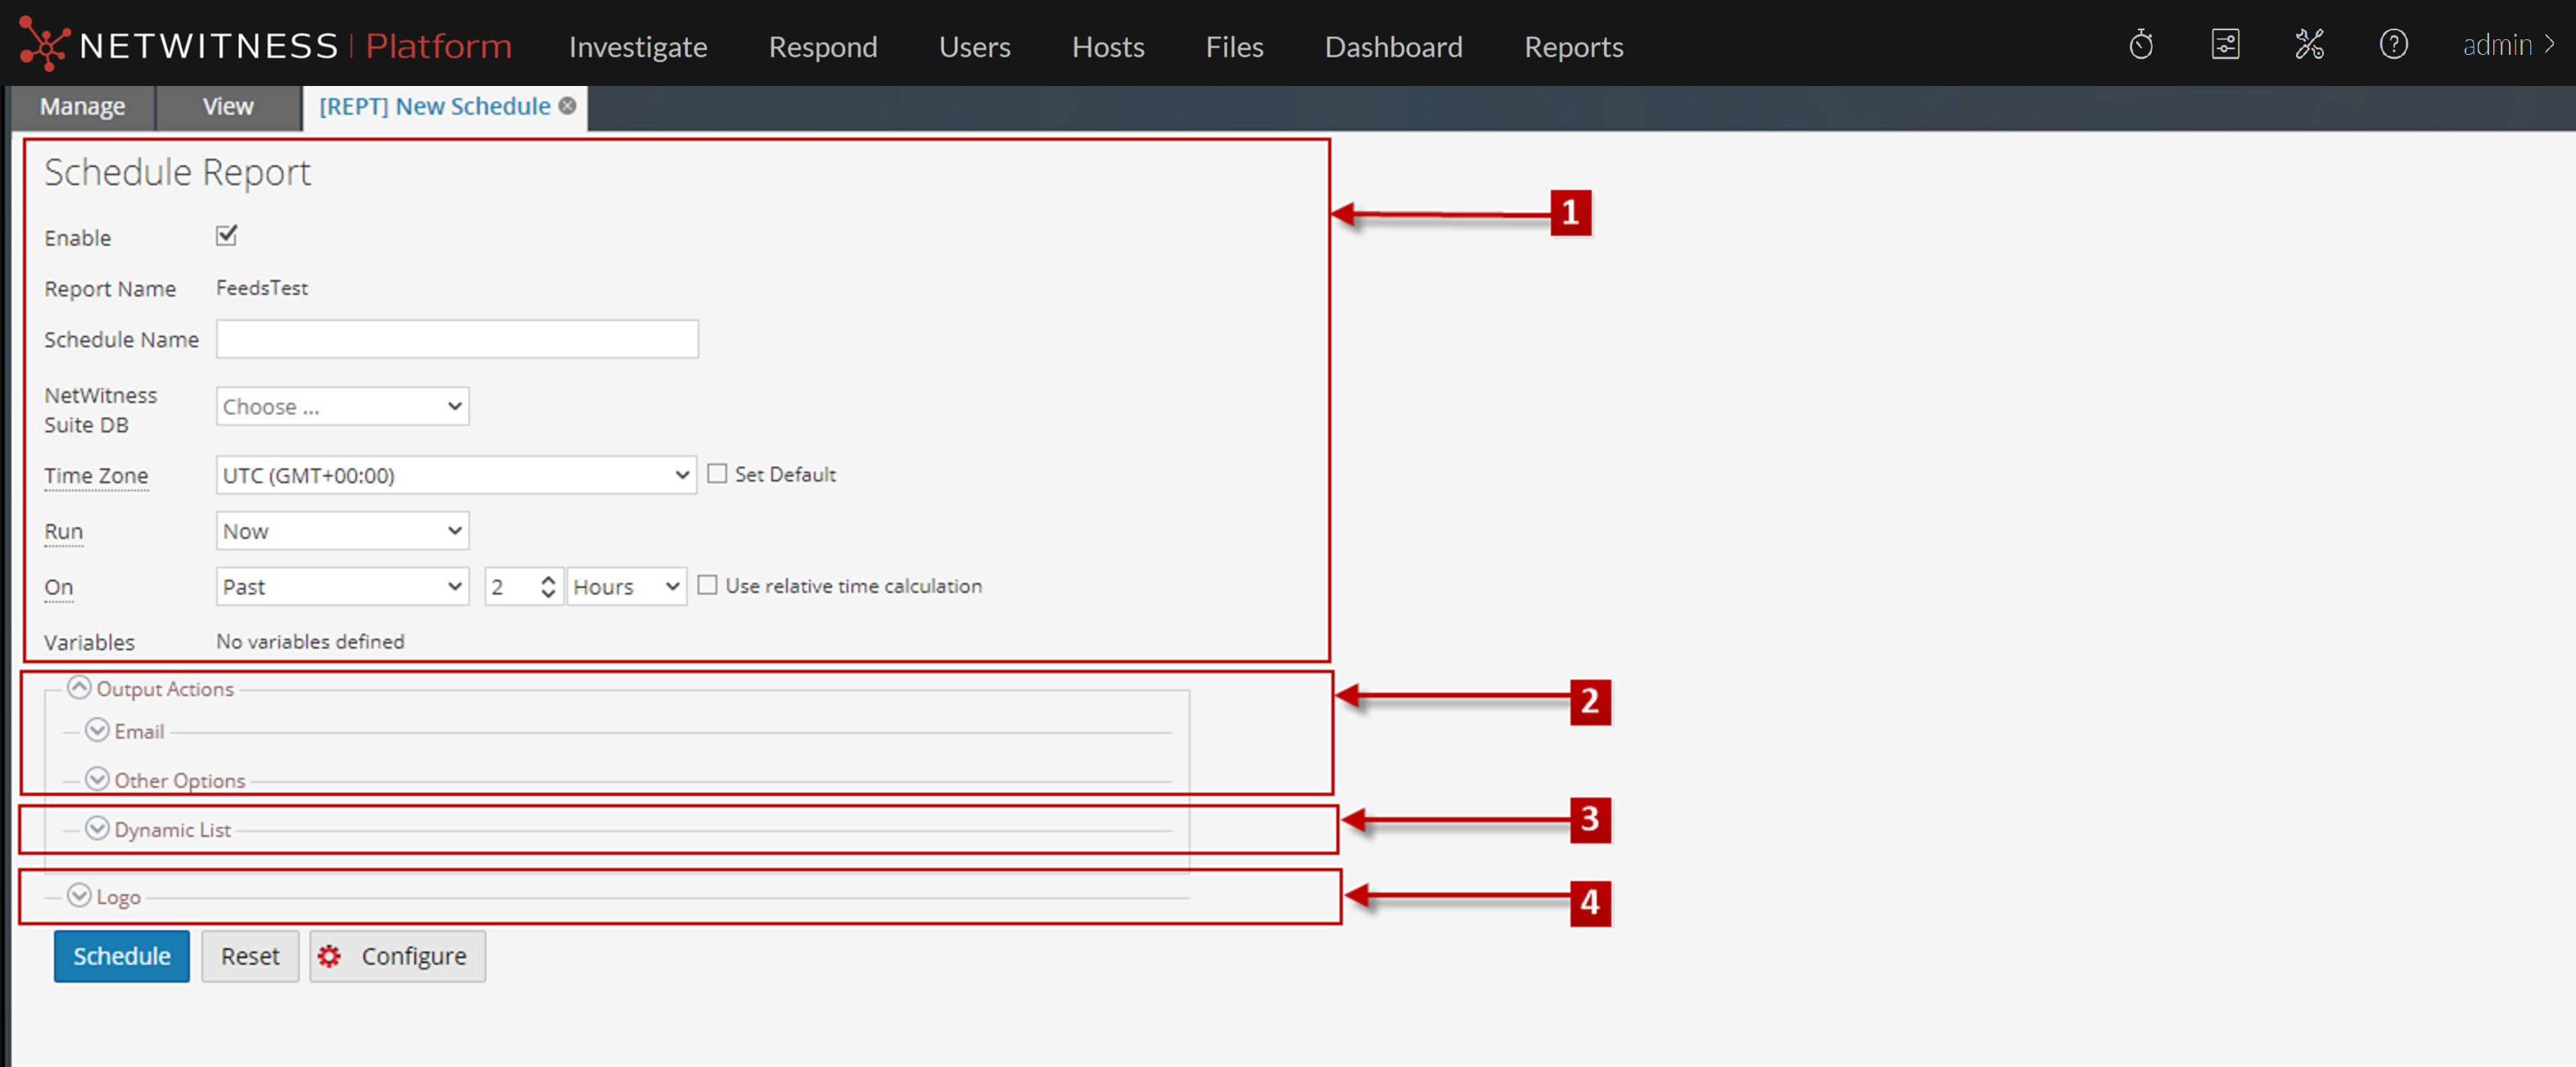Open the preferences icon in the top bar
The height and width of the screenshot is (1067, 2576).
point(2225,44)
